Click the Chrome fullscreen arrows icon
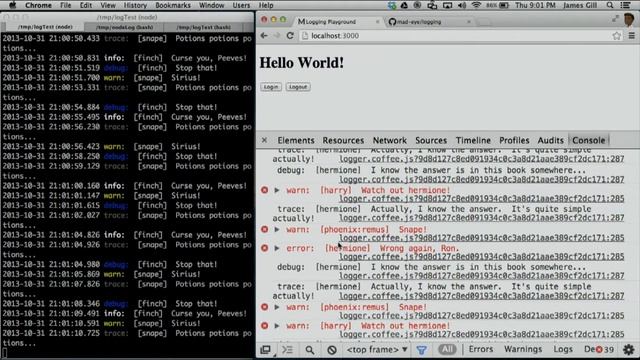640x360 pixels. 615,19
